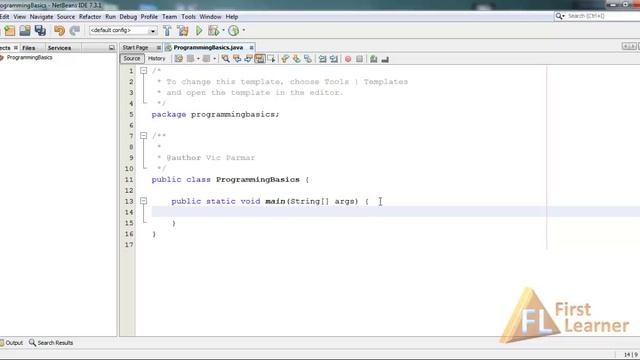
Task: Click Next Bookmark icon
Action: pos(296,59)
